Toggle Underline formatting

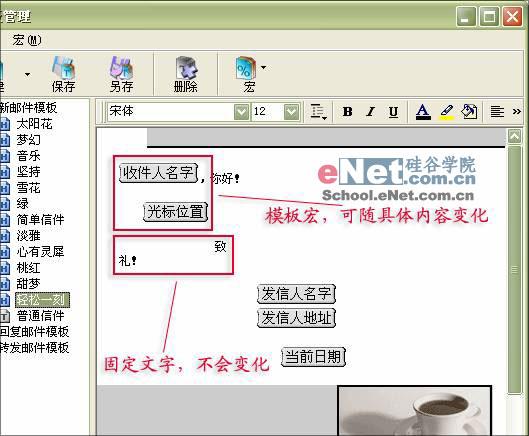[393, 112]
